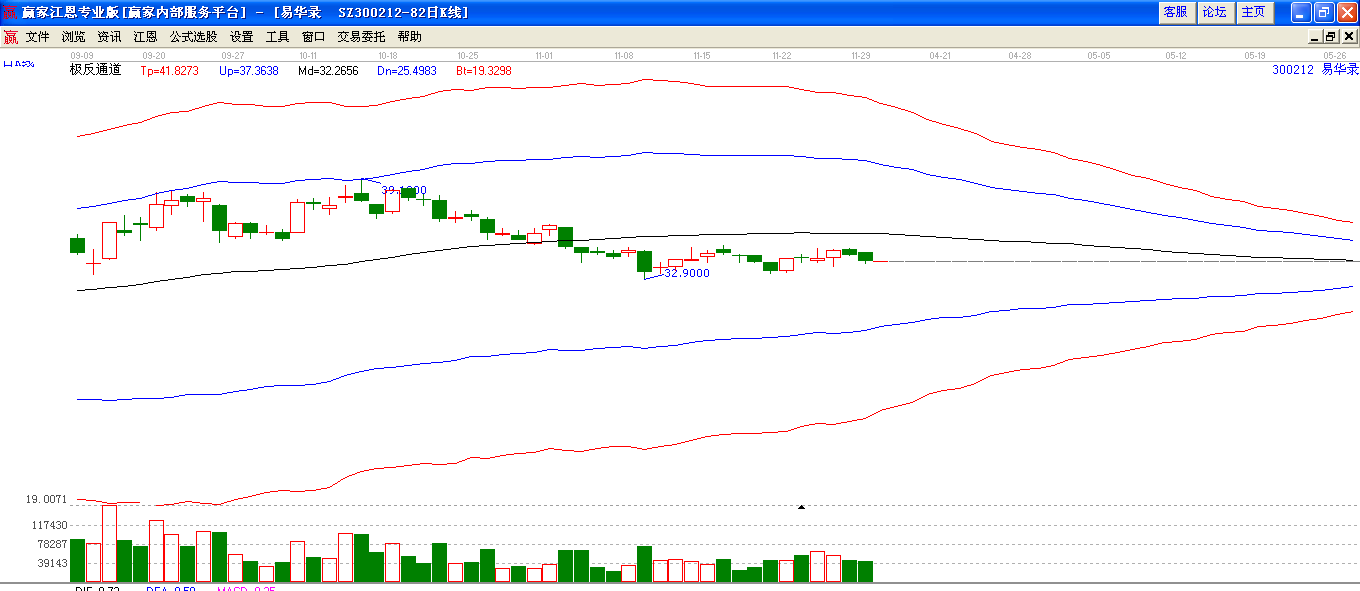Click the Up=37.3638 indicator value
1360x591 pixels.
[248, 71]
